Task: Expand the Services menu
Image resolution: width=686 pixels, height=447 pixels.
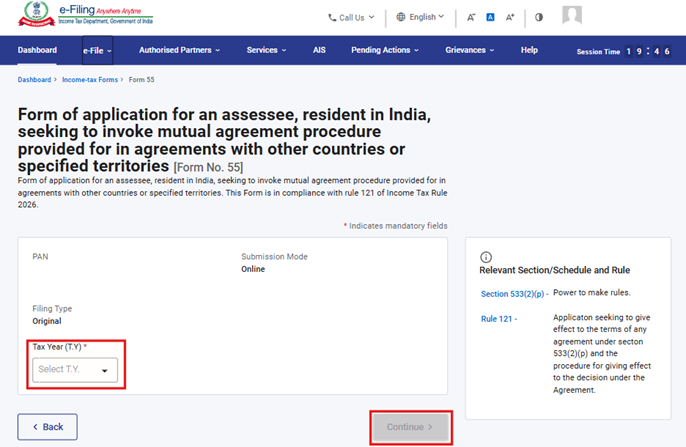Action: coord(266,50)
